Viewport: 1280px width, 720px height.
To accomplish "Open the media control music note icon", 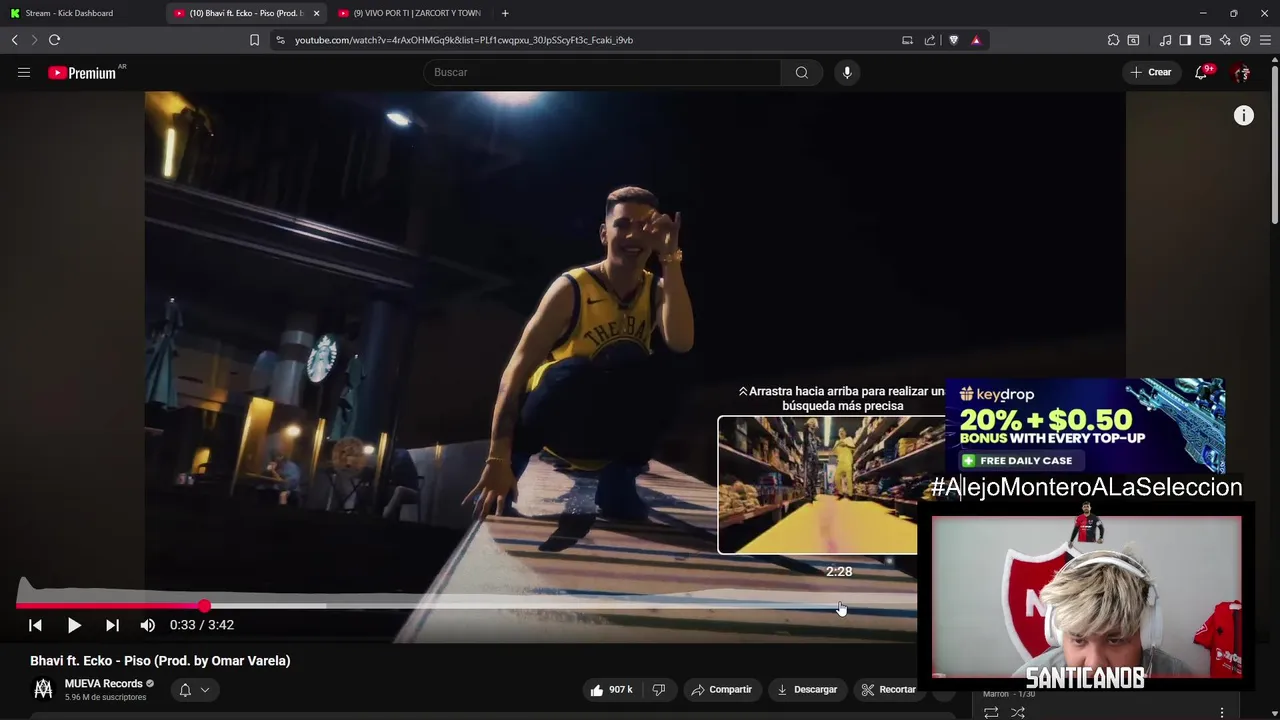I will (x=1165, y=40).
